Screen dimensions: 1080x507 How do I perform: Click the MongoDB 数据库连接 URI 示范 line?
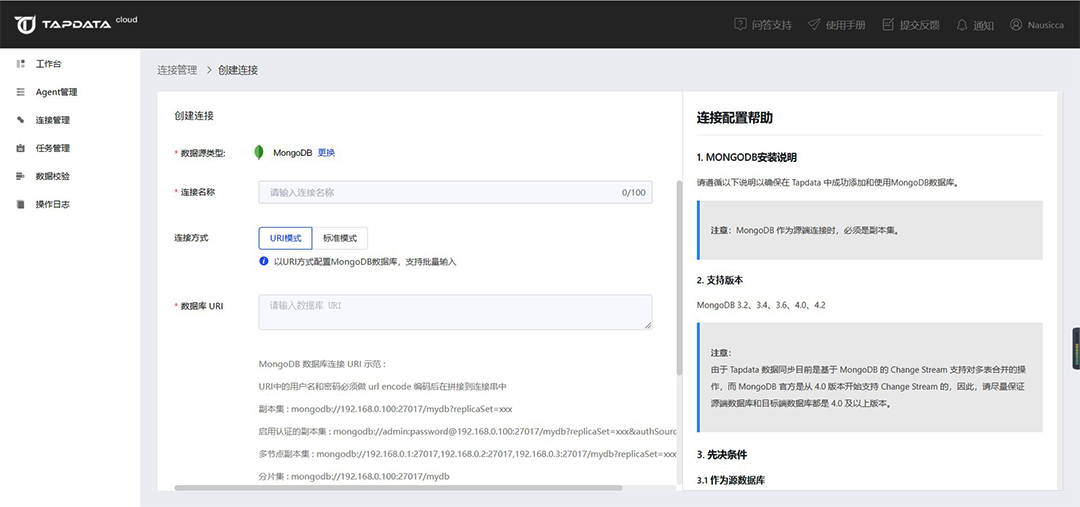[x=323, y=364]
